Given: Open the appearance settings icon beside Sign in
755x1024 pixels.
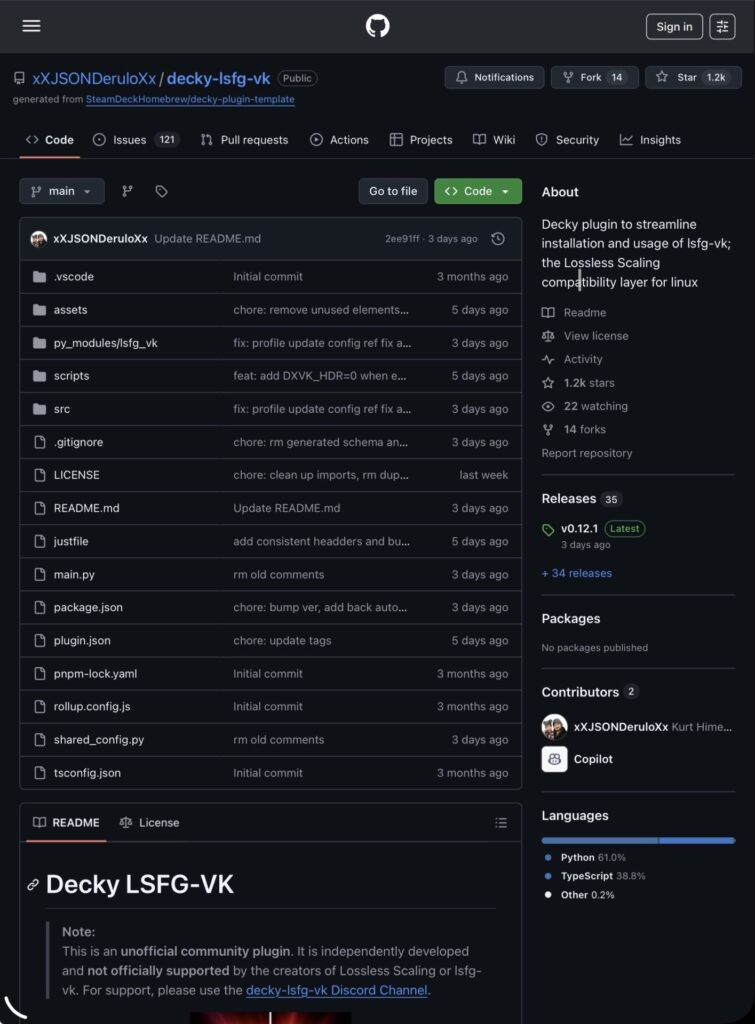Looking at the screenshot, I should (x=722, y=27).
